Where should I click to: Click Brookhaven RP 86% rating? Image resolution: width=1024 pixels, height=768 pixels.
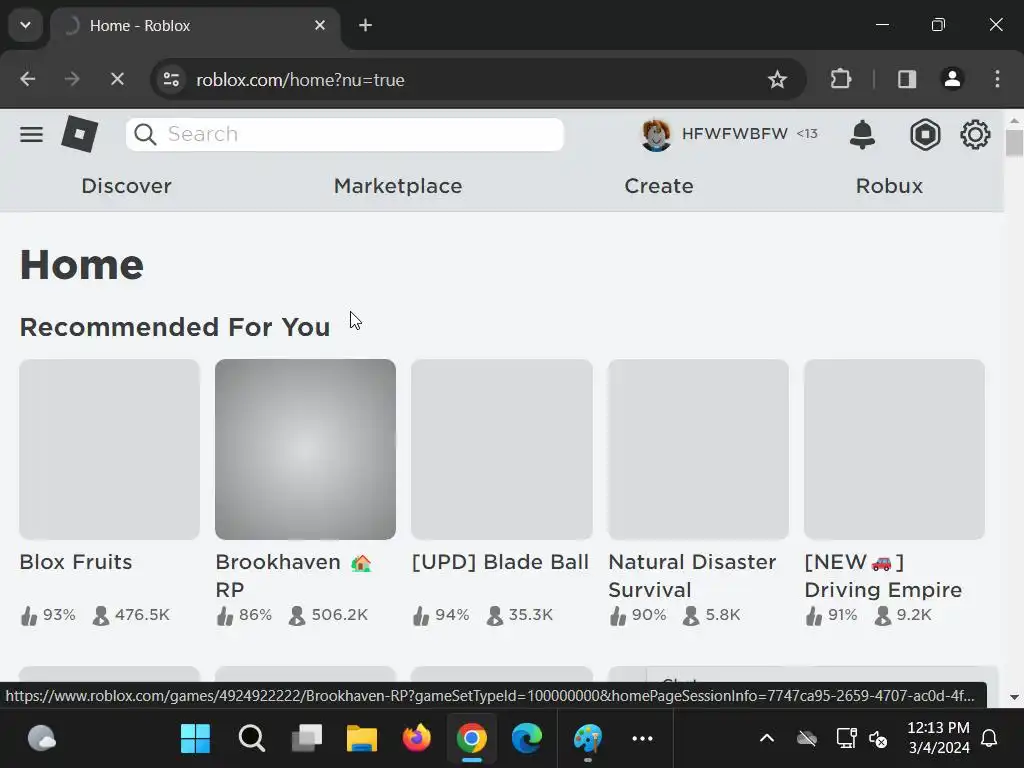click(245, 615)
